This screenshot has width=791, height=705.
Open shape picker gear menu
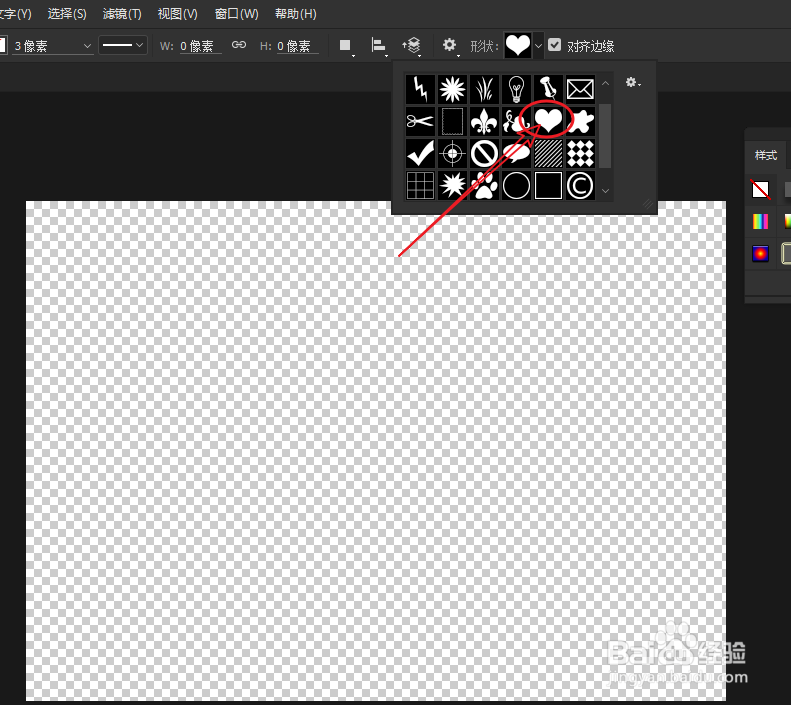pyautogui.click(x=633, y=82)
